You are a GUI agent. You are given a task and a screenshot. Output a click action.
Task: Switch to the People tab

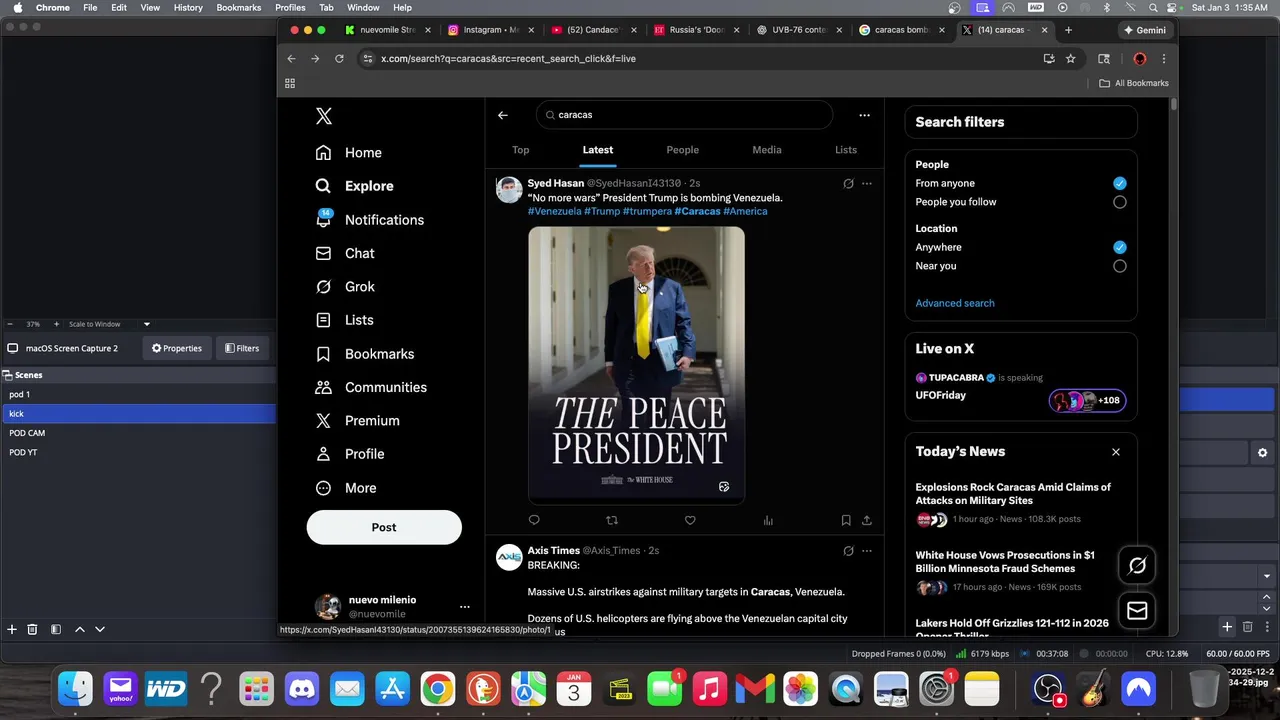(683, 150)
